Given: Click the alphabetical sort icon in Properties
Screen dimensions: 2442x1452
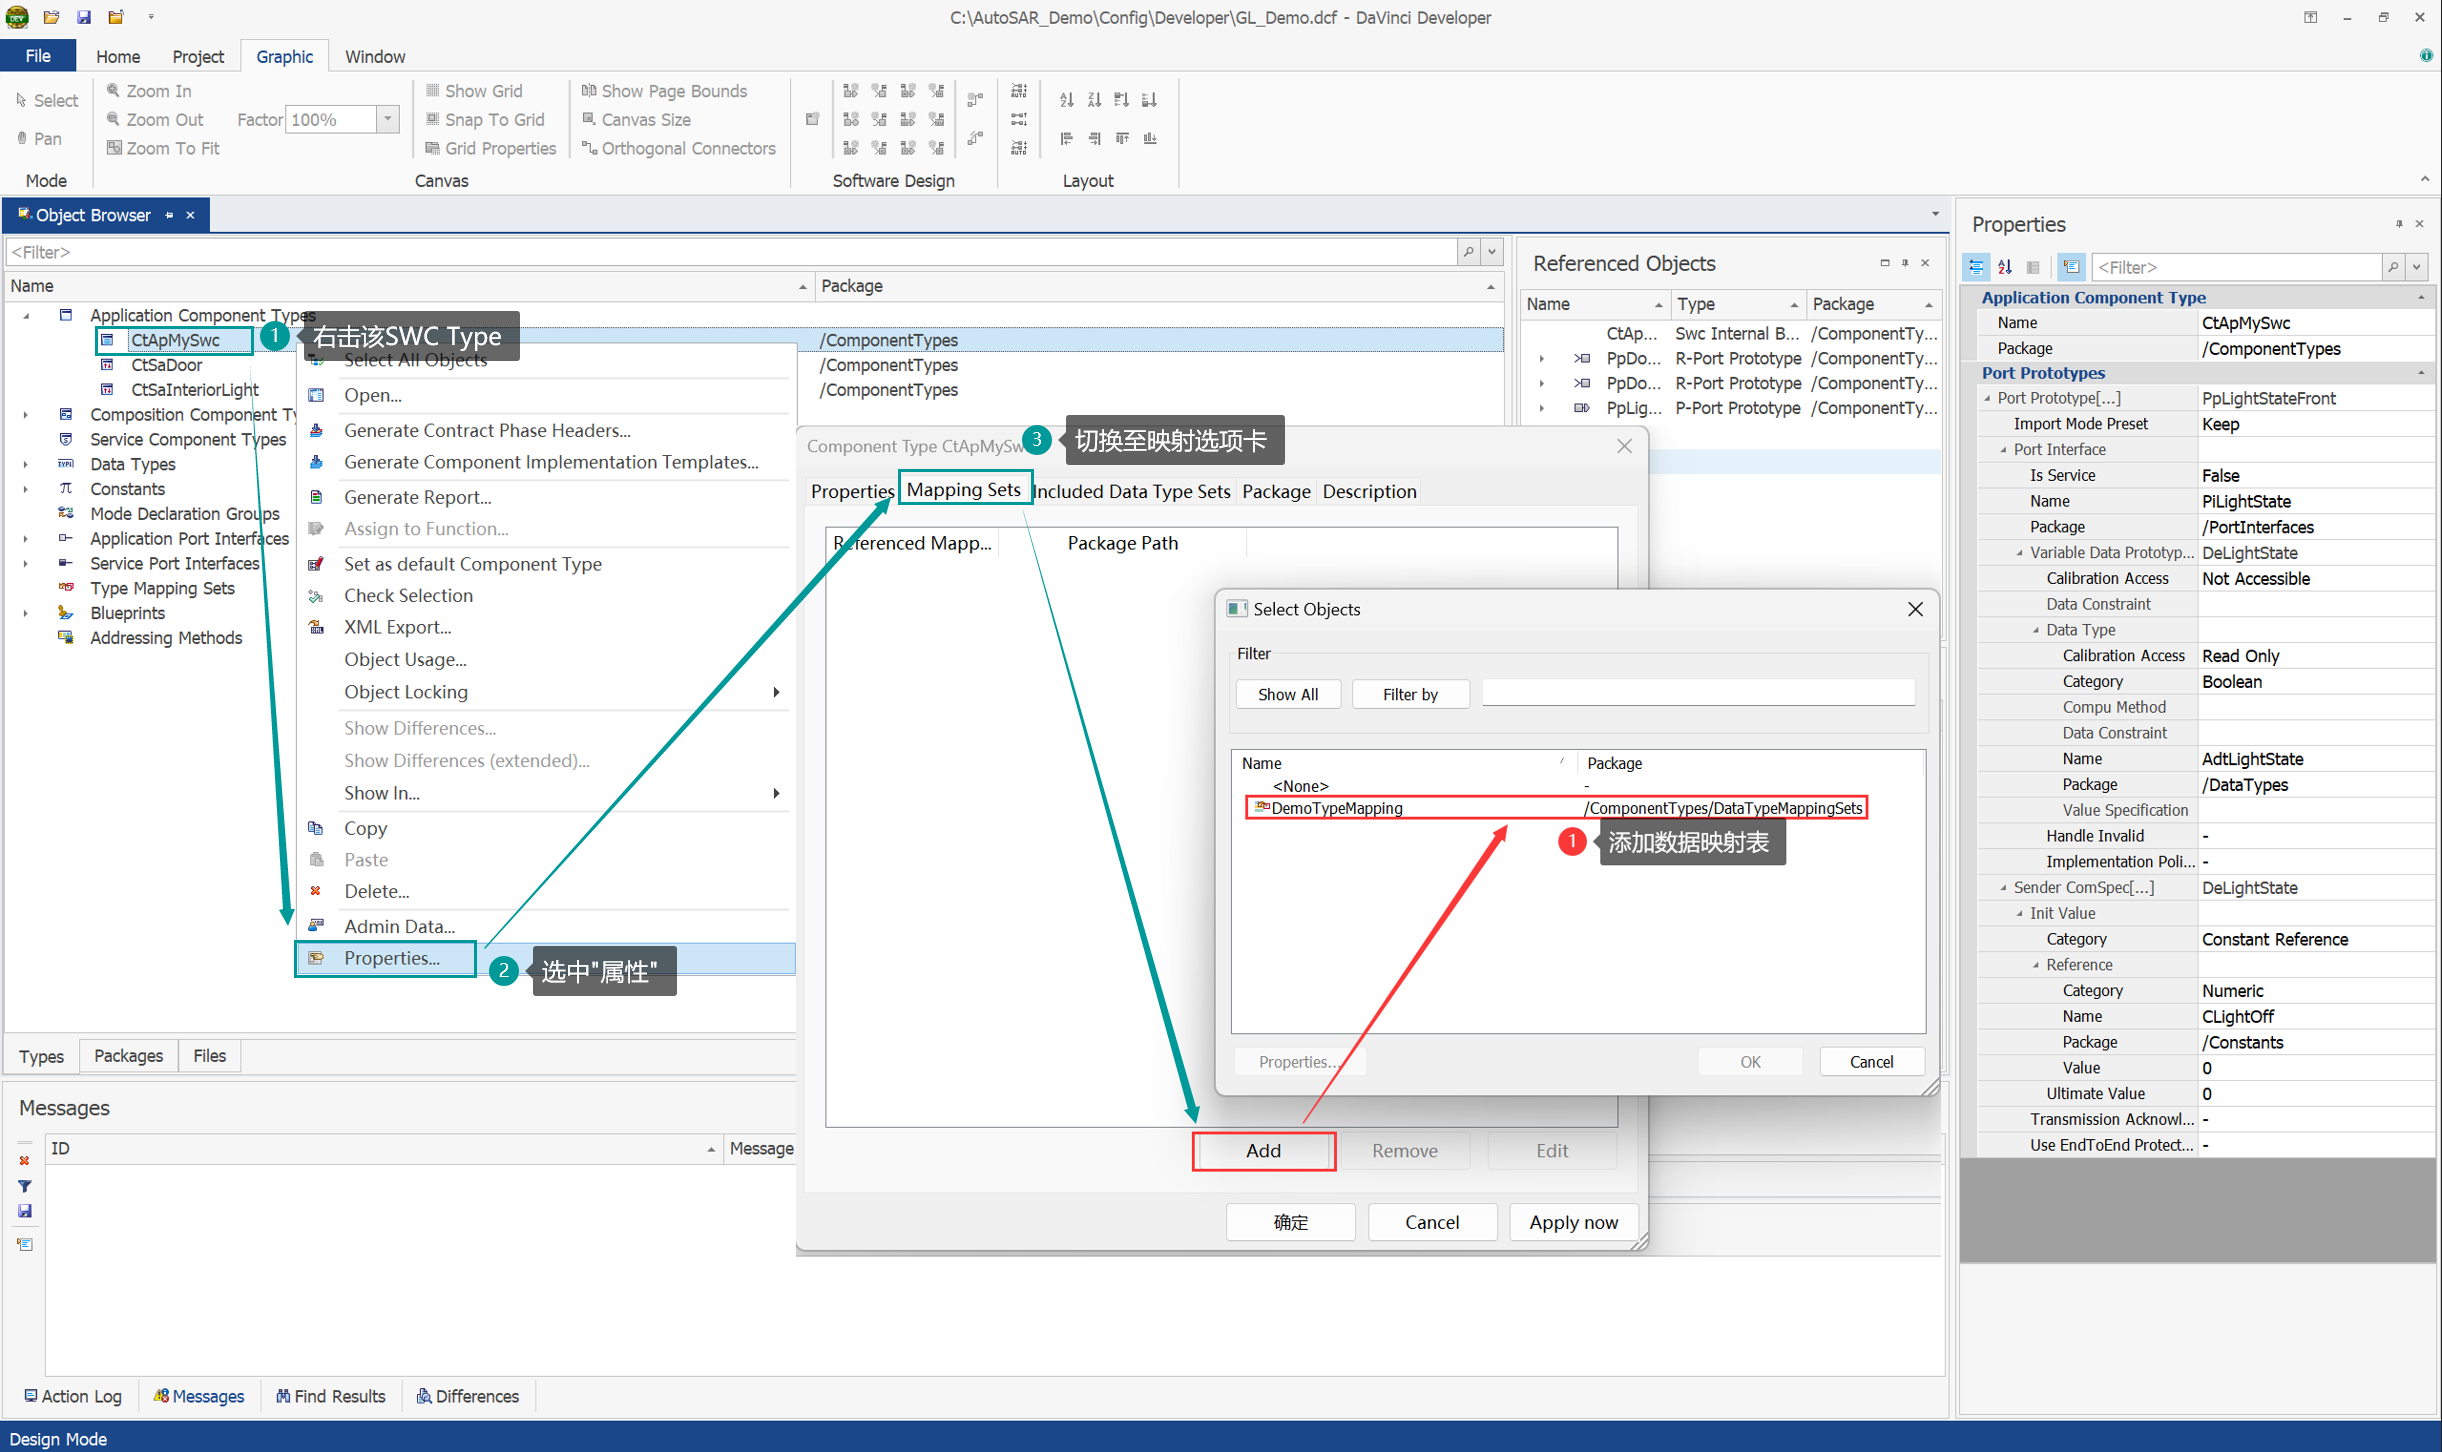Looking at the screenshot, I should point(2005,267).
